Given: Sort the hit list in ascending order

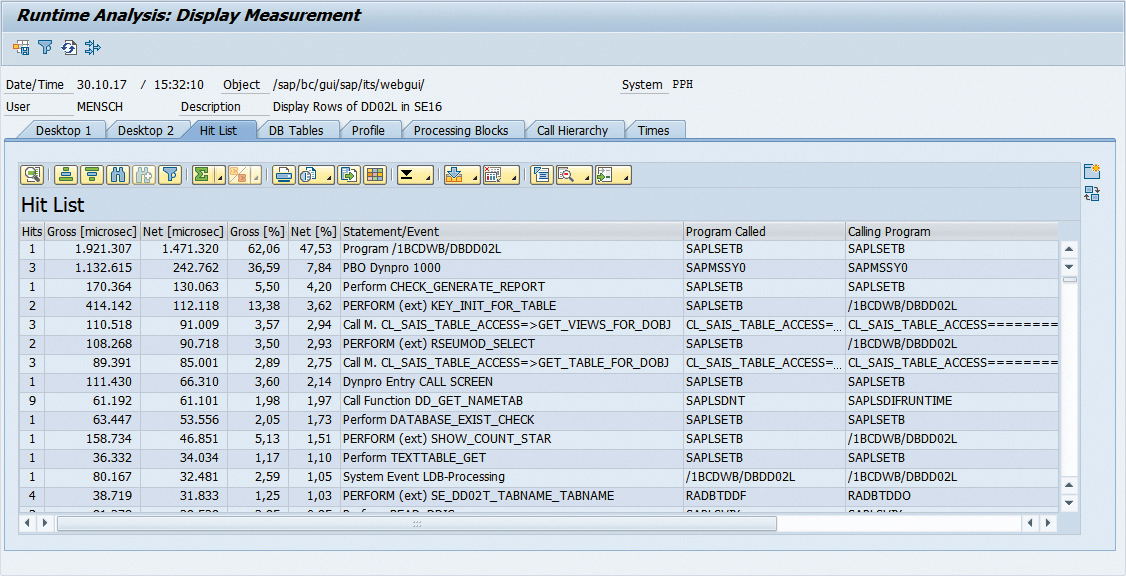Looking at the screenshot, I should pos(66,174).
